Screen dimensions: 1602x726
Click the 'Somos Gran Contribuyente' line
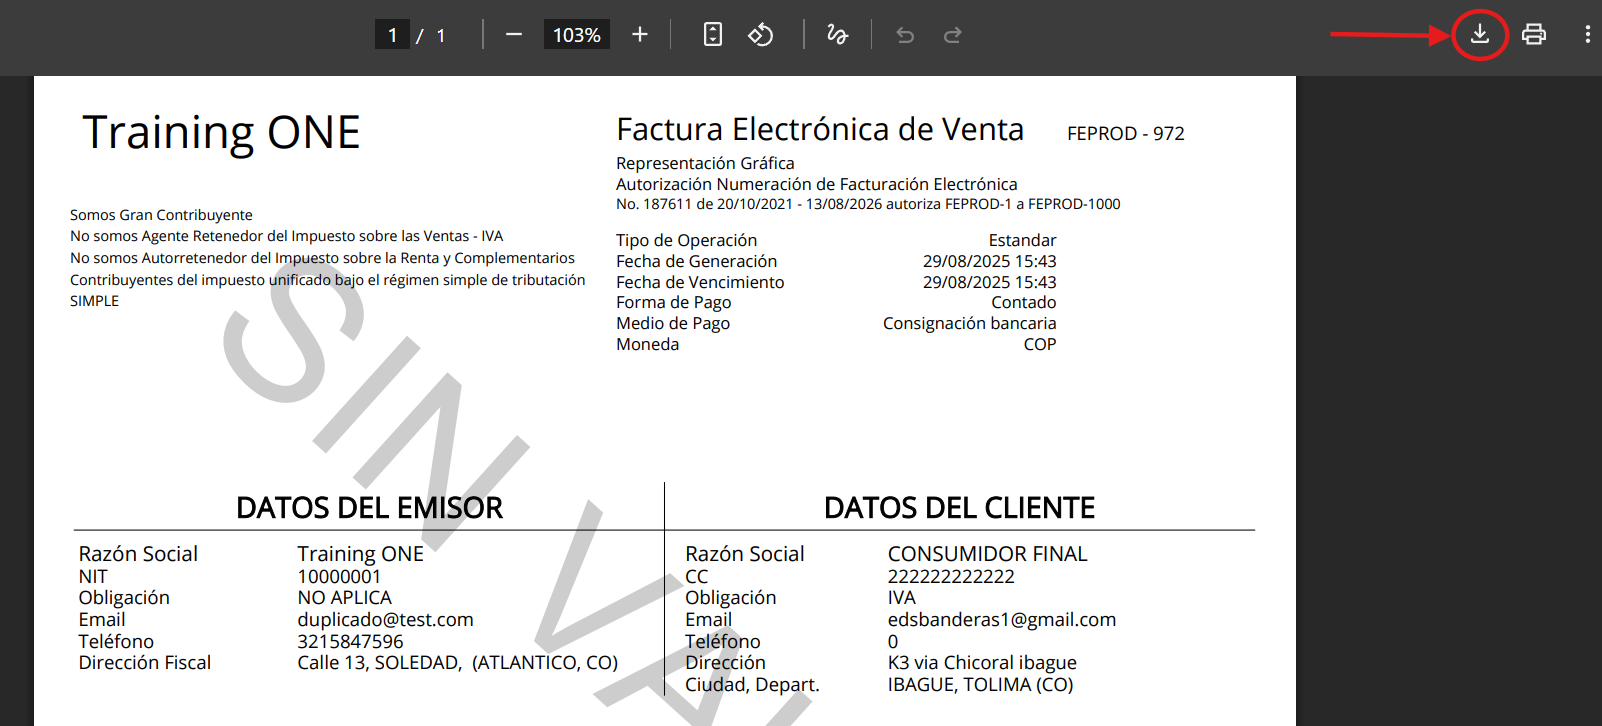coord(161,215)
